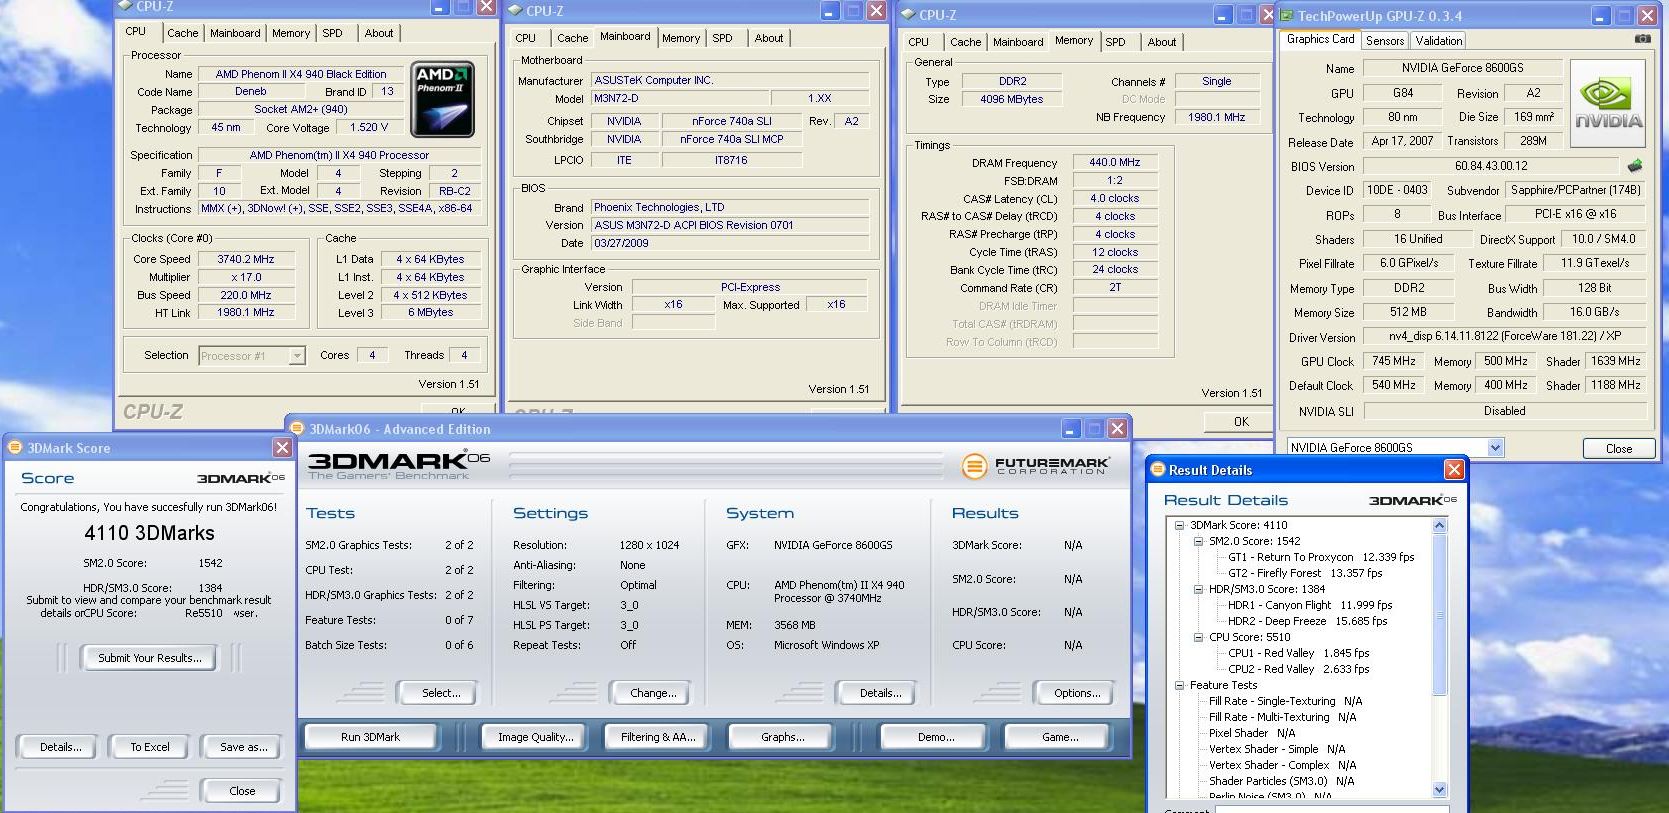This screenshot has width=1669, height=813.
Task: Click the 3DMark06 window title icon
Action: [x=296, y=428]
